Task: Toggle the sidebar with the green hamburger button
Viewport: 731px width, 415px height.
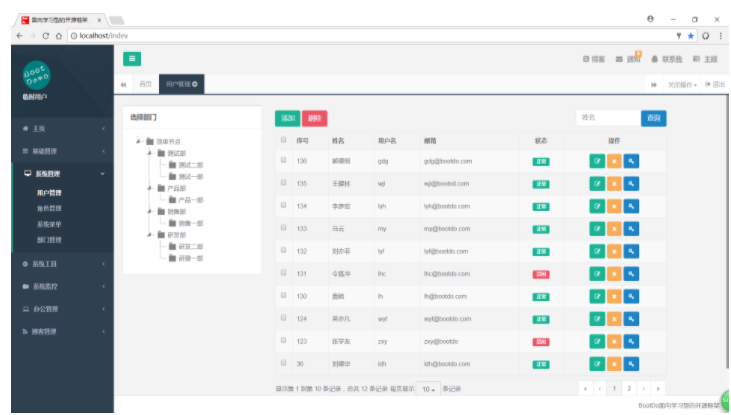Action: [132, 59]
